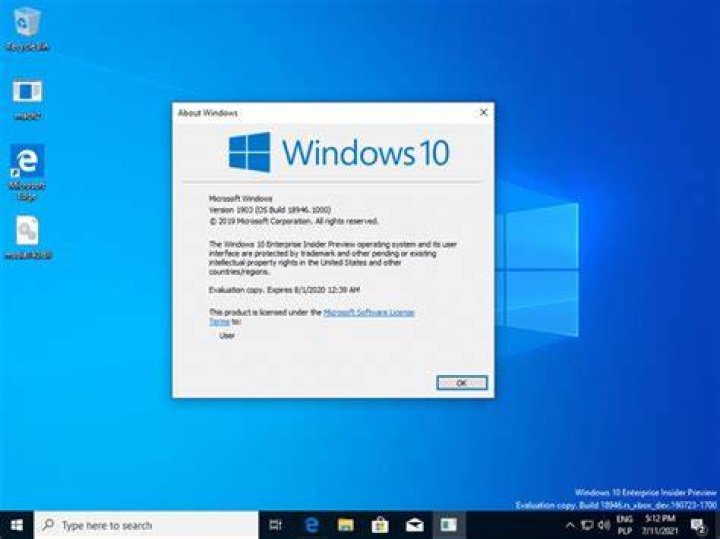Click the Type here to search box
The height and width of the screenshot is (539, 720).
tap(146, 525)
